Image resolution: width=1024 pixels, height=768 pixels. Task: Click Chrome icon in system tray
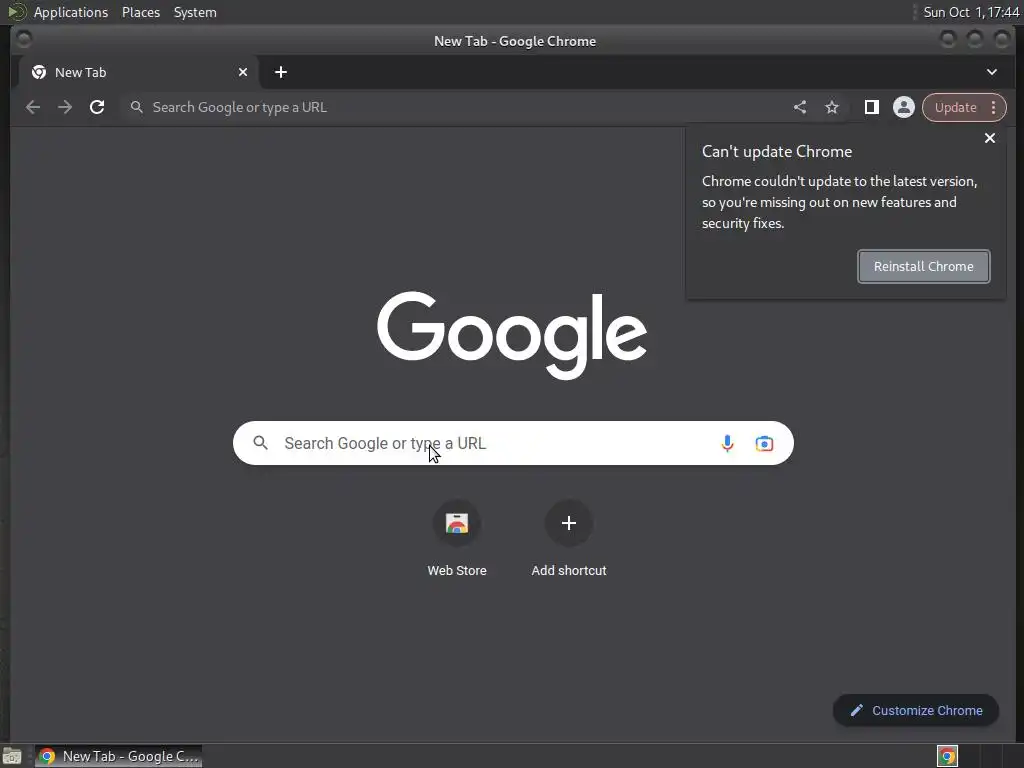pos(947,756)
